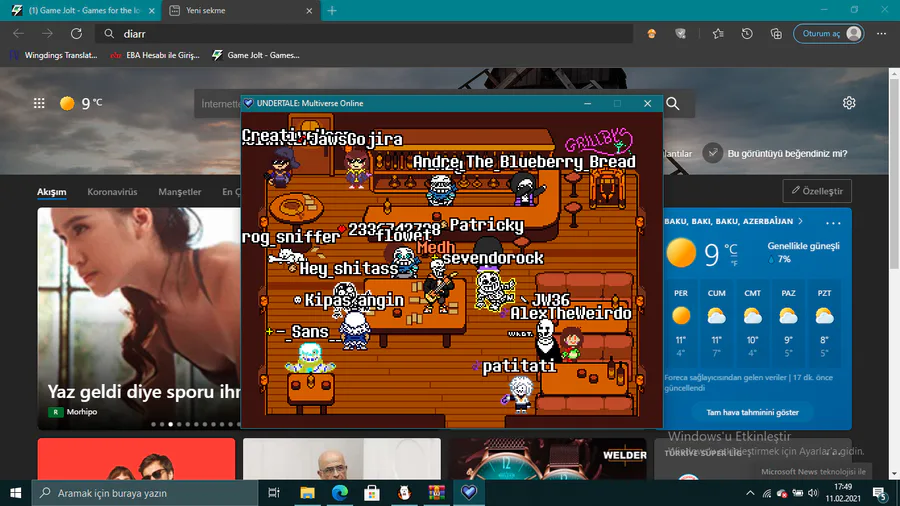Click the page vertical scrollbar
900x506 pixels.
coord(894,172)
